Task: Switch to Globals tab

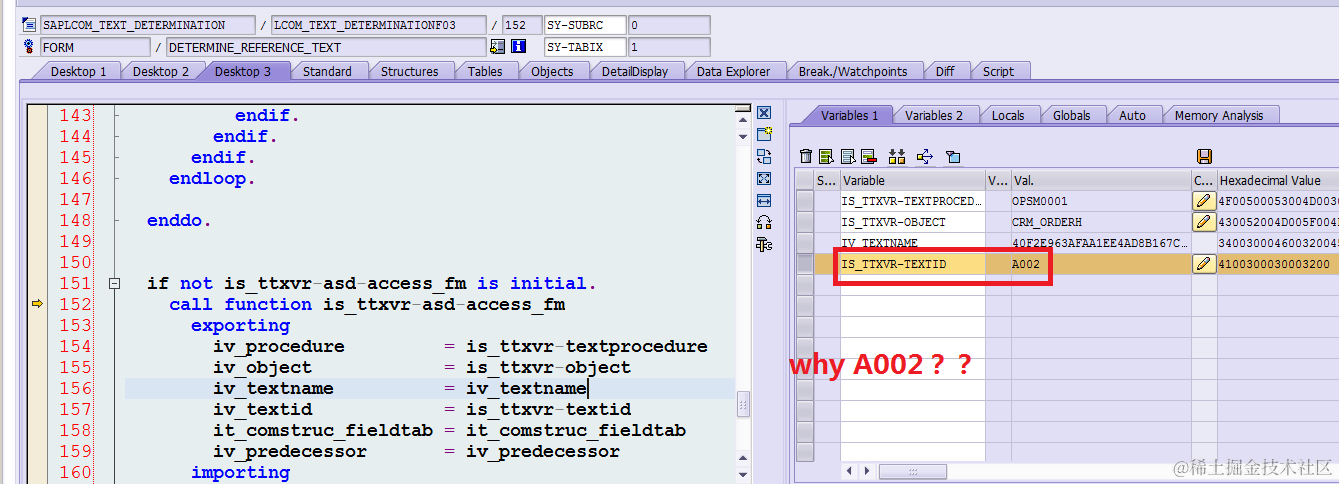Action: 1072,115
